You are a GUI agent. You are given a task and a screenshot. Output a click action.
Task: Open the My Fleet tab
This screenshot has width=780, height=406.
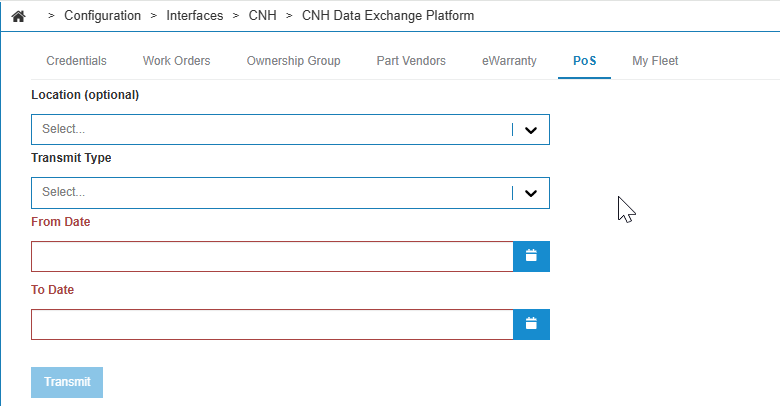(x=655, y=61)
